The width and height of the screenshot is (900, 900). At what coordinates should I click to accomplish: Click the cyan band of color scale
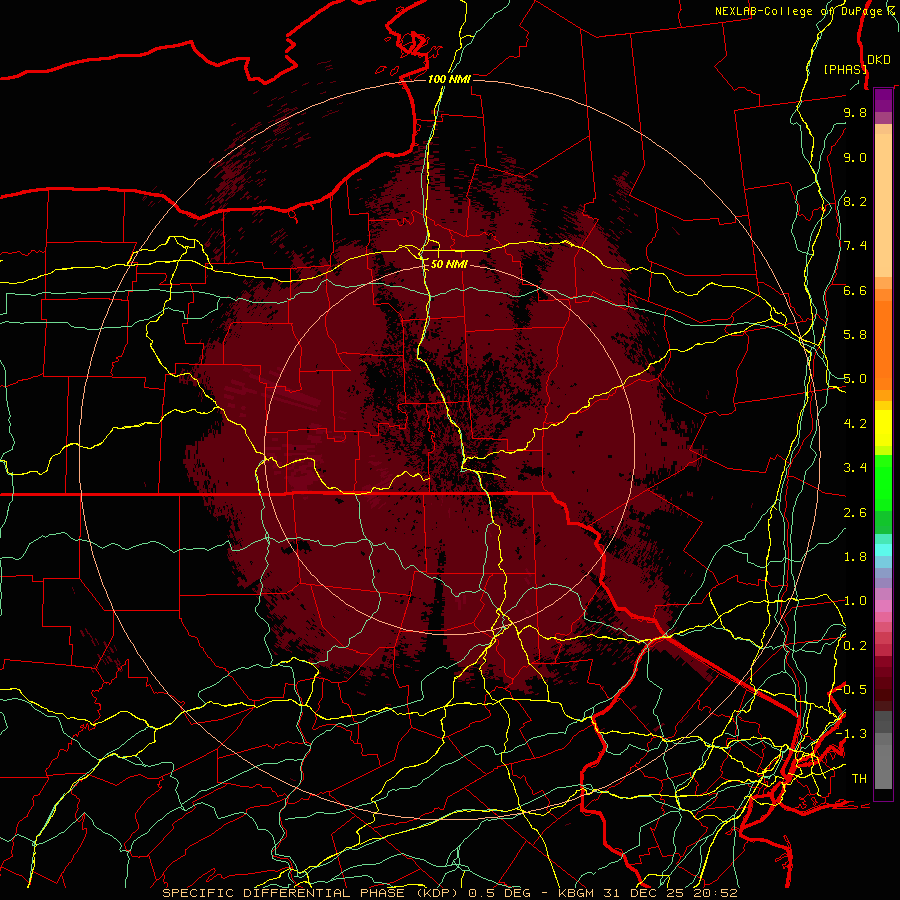883,550
